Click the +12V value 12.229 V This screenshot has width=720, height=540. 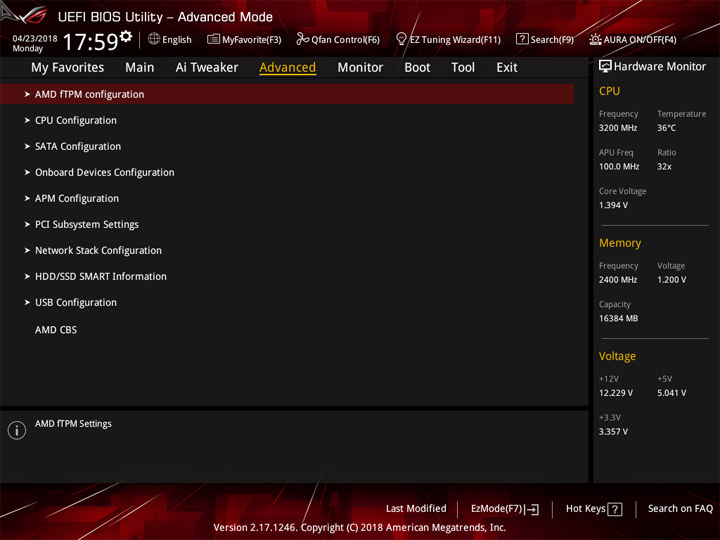point(616,393)
